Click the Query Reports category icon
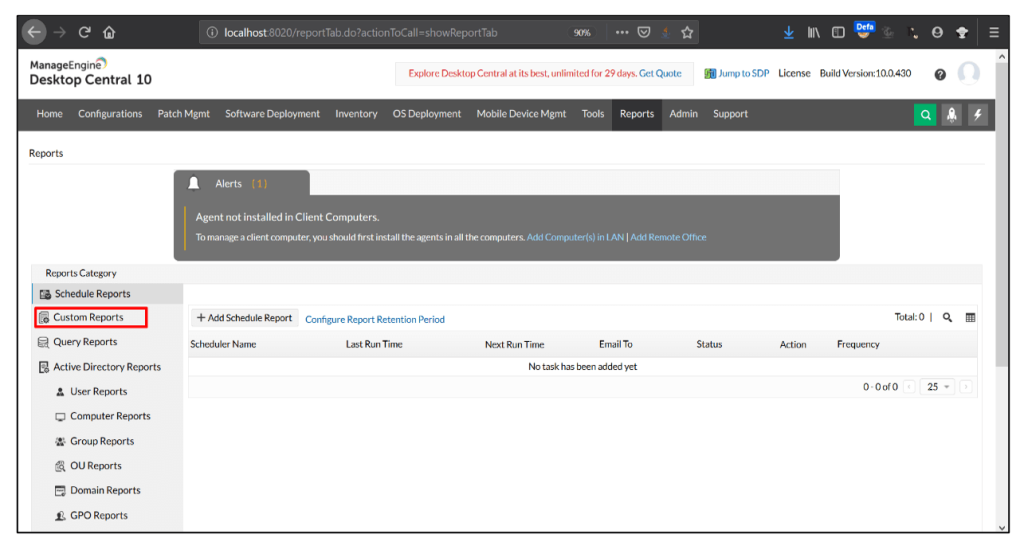The width and height of the screenshot is (1024, 550). tap(43, 342)
